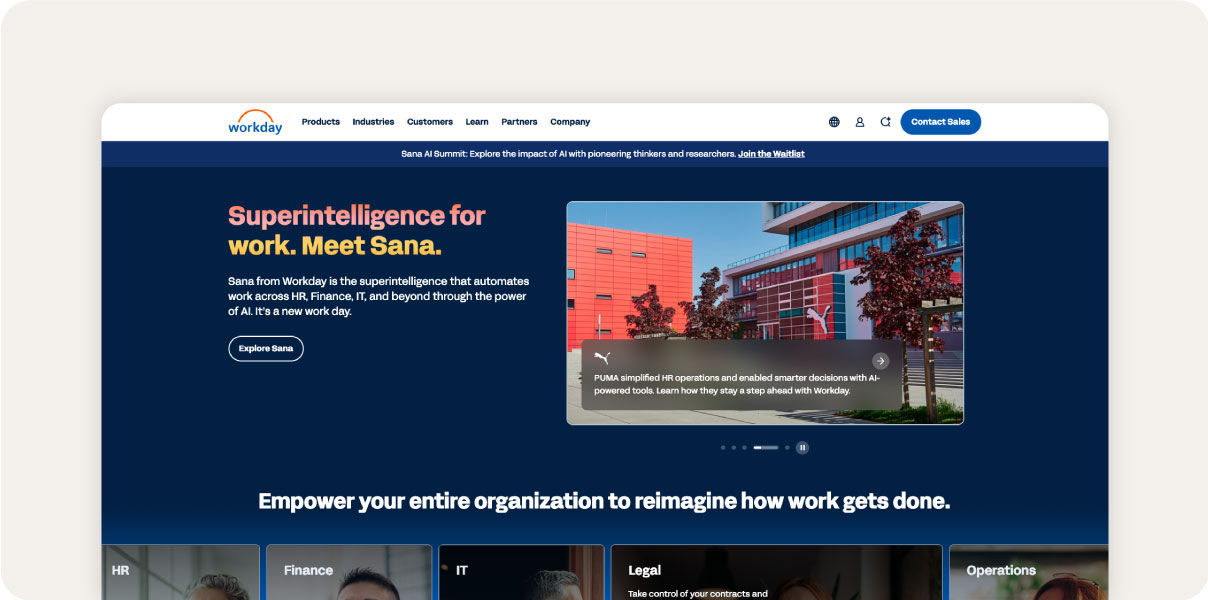This screenshot has width=1208, height=600.
Task: Click the Explore Sana button
Action: coord(266,348)
